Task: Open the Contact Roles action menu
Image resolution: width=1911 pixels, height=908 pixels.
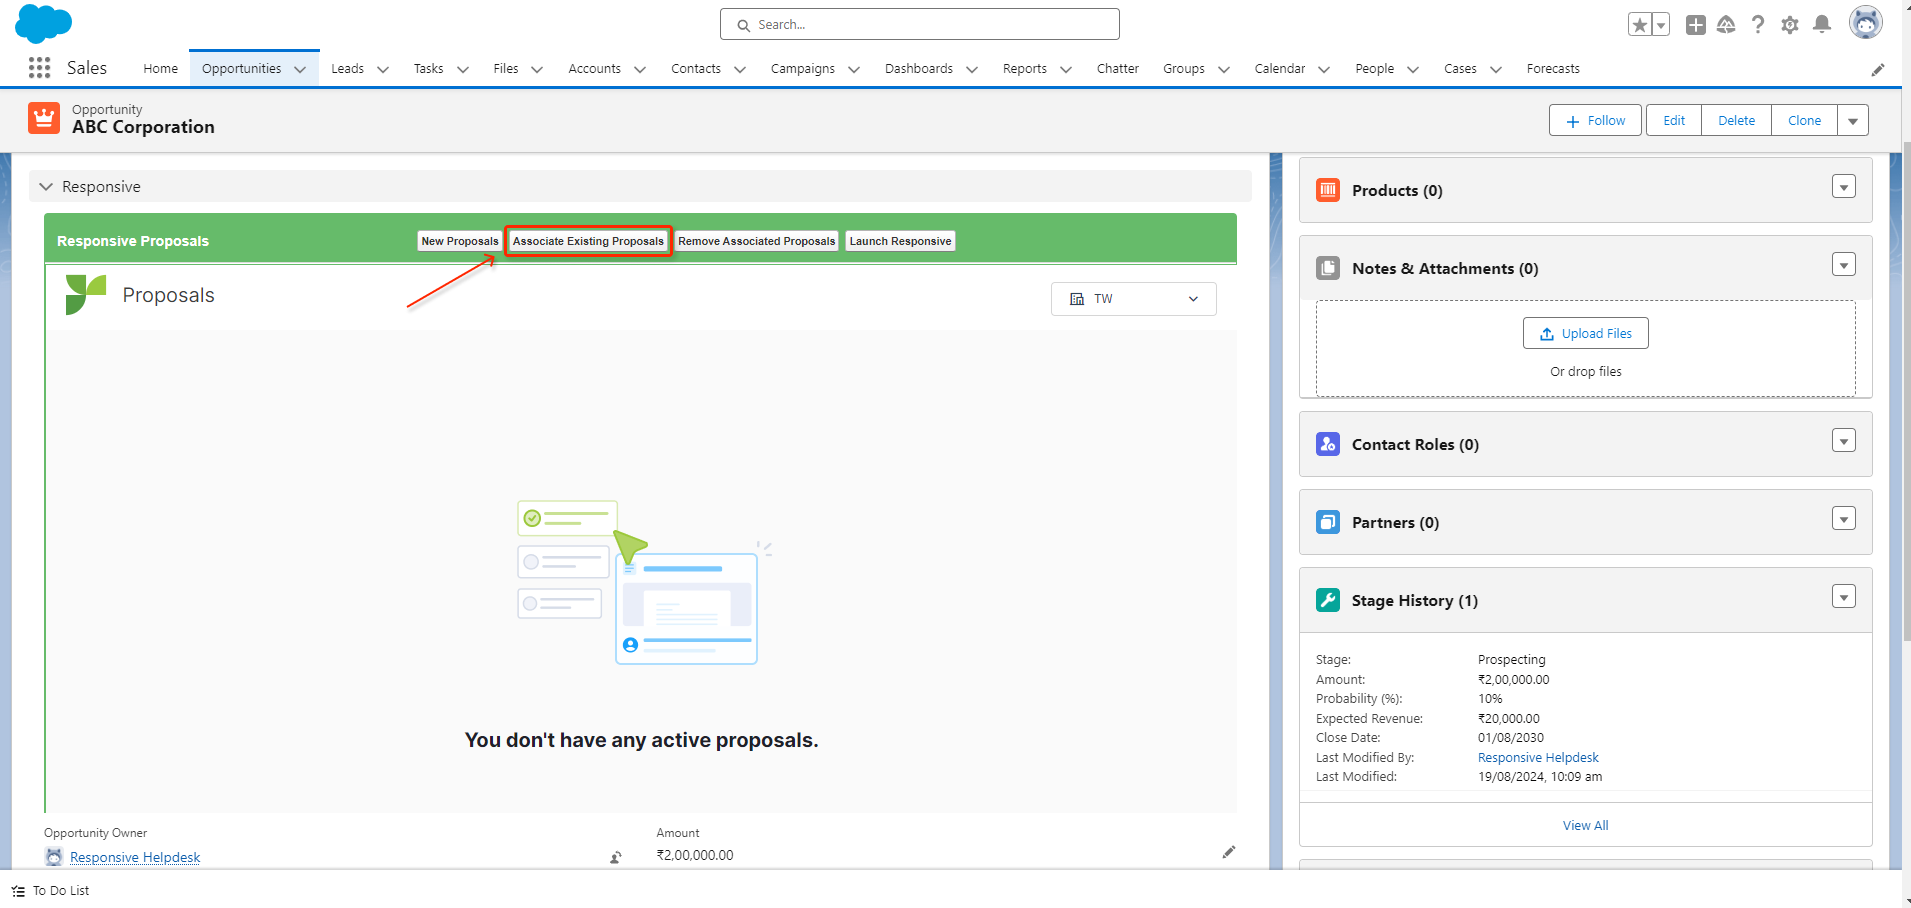Action: pyautogui.click(x=1844, y=440)
